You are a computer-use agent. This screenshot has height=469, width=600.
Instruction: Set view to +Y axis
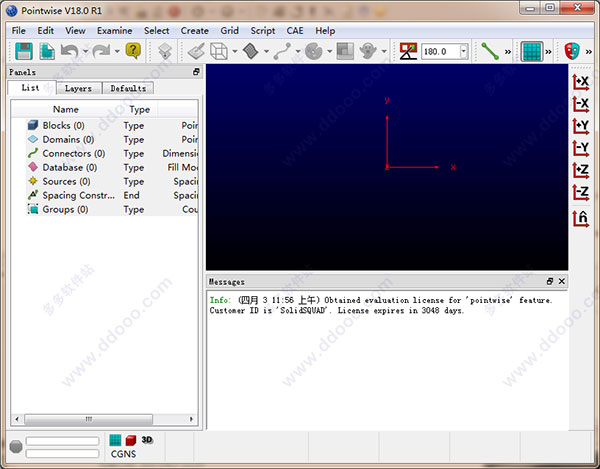point(580,126)
